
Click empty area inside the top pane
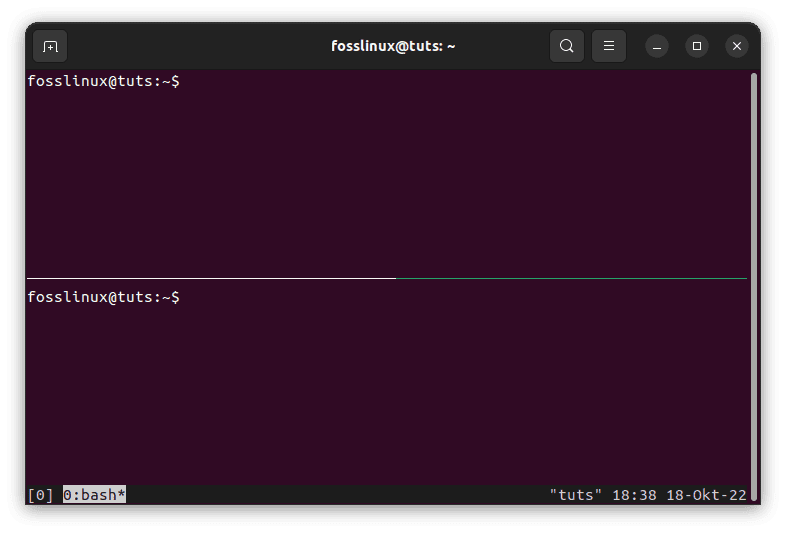coord(390,180)
